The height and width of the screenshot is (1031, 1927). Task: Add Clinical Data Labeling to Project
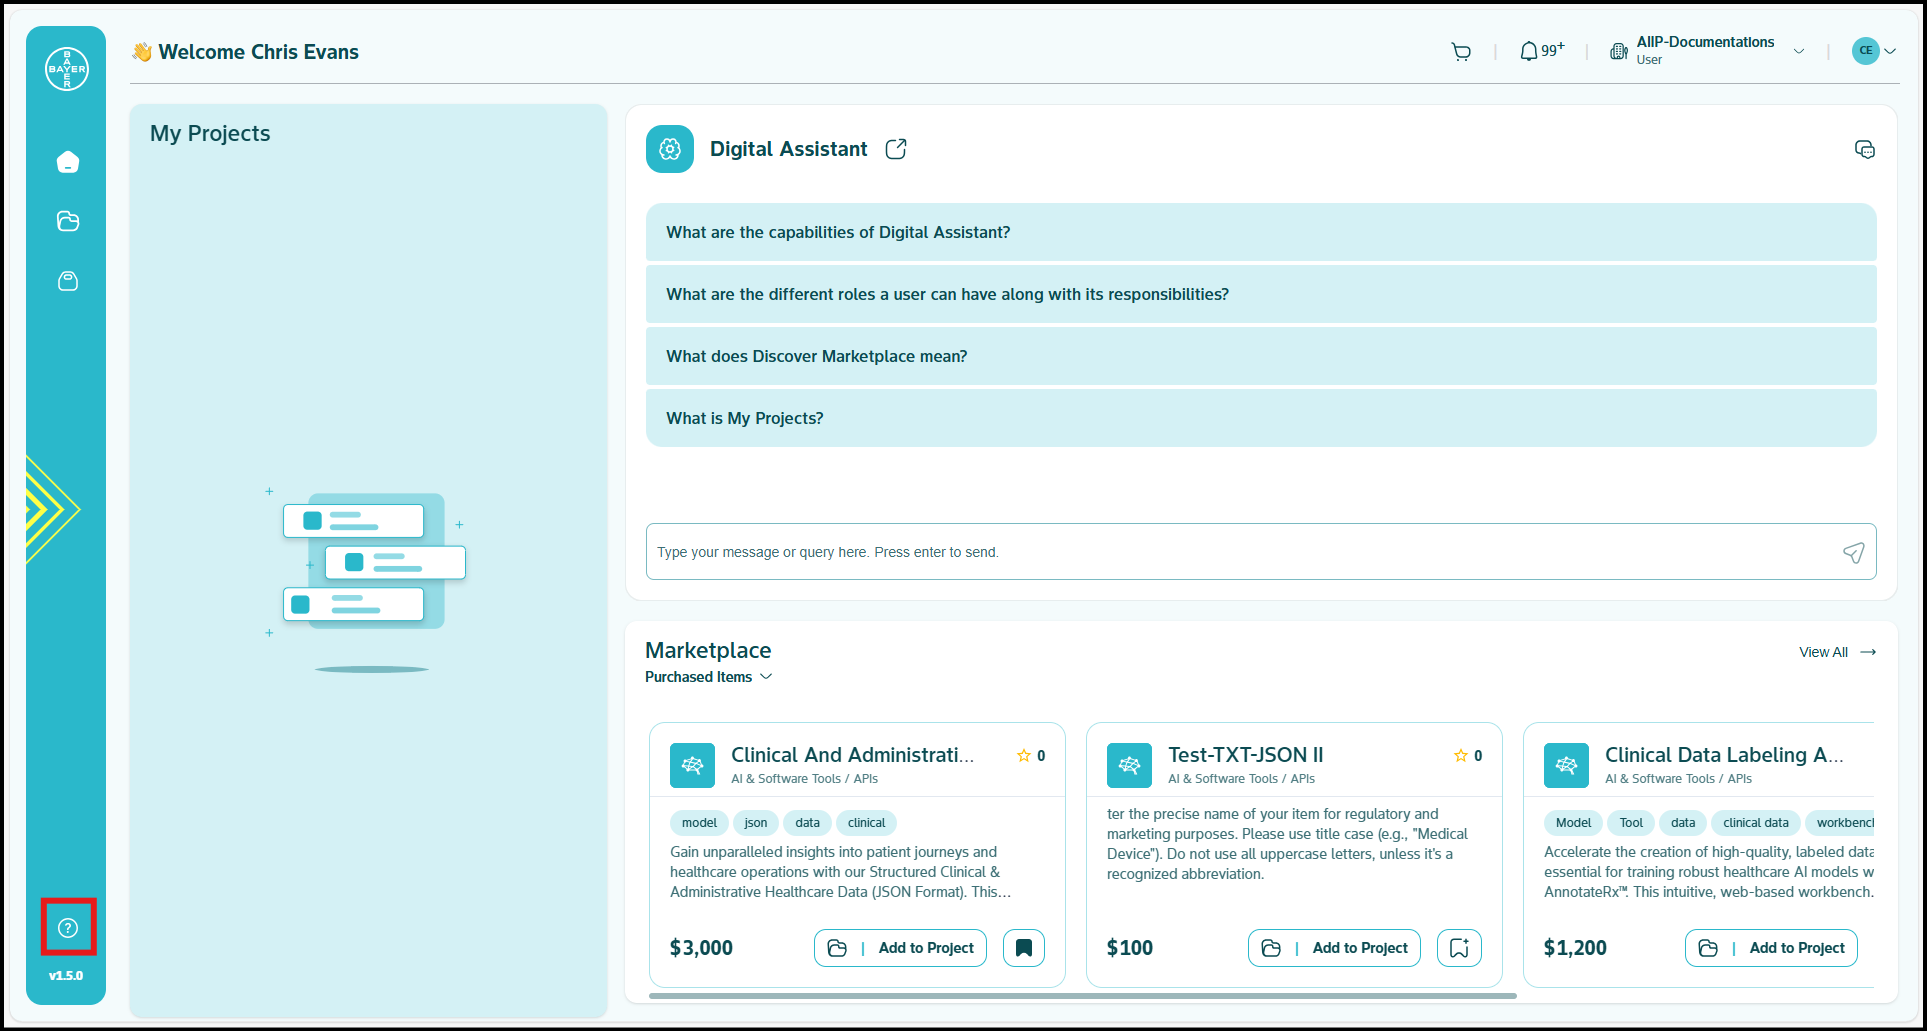pyautogui.click(x=1770, y=947)
